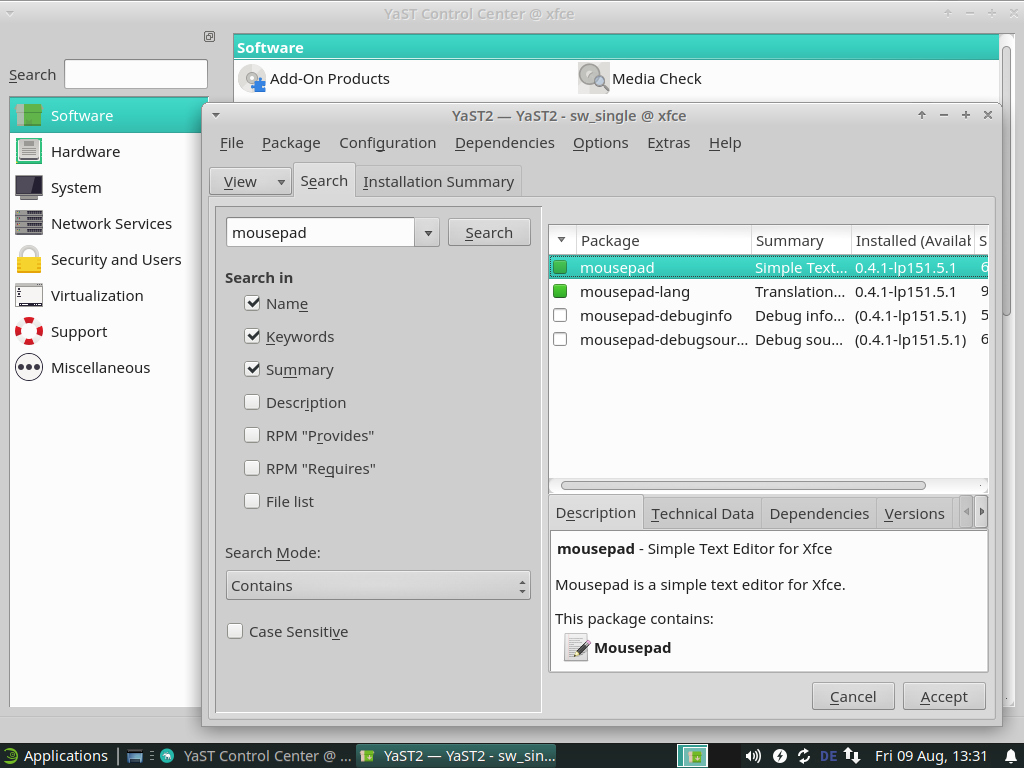Select Hardware category in sidebar
Viewport: 1024px width, 768px height.
[x=85, y=152]
